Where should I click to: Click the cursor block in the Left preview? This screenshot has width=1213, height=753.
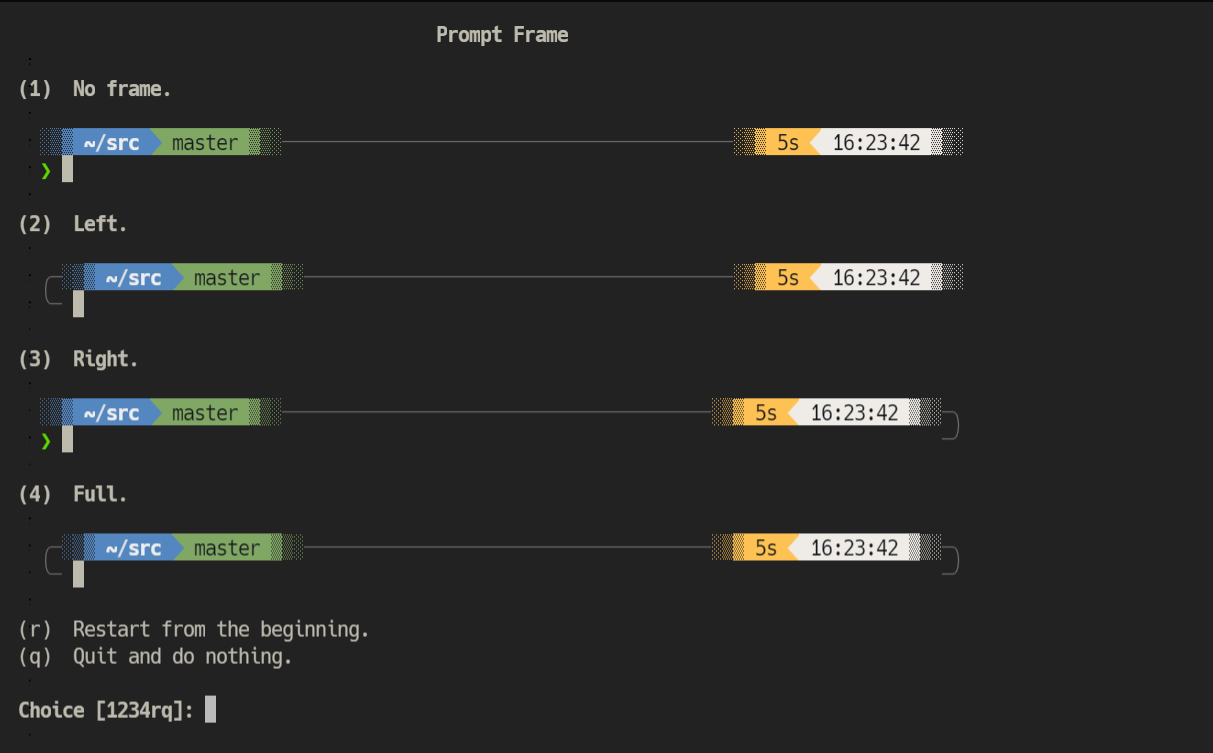[78, 304]
